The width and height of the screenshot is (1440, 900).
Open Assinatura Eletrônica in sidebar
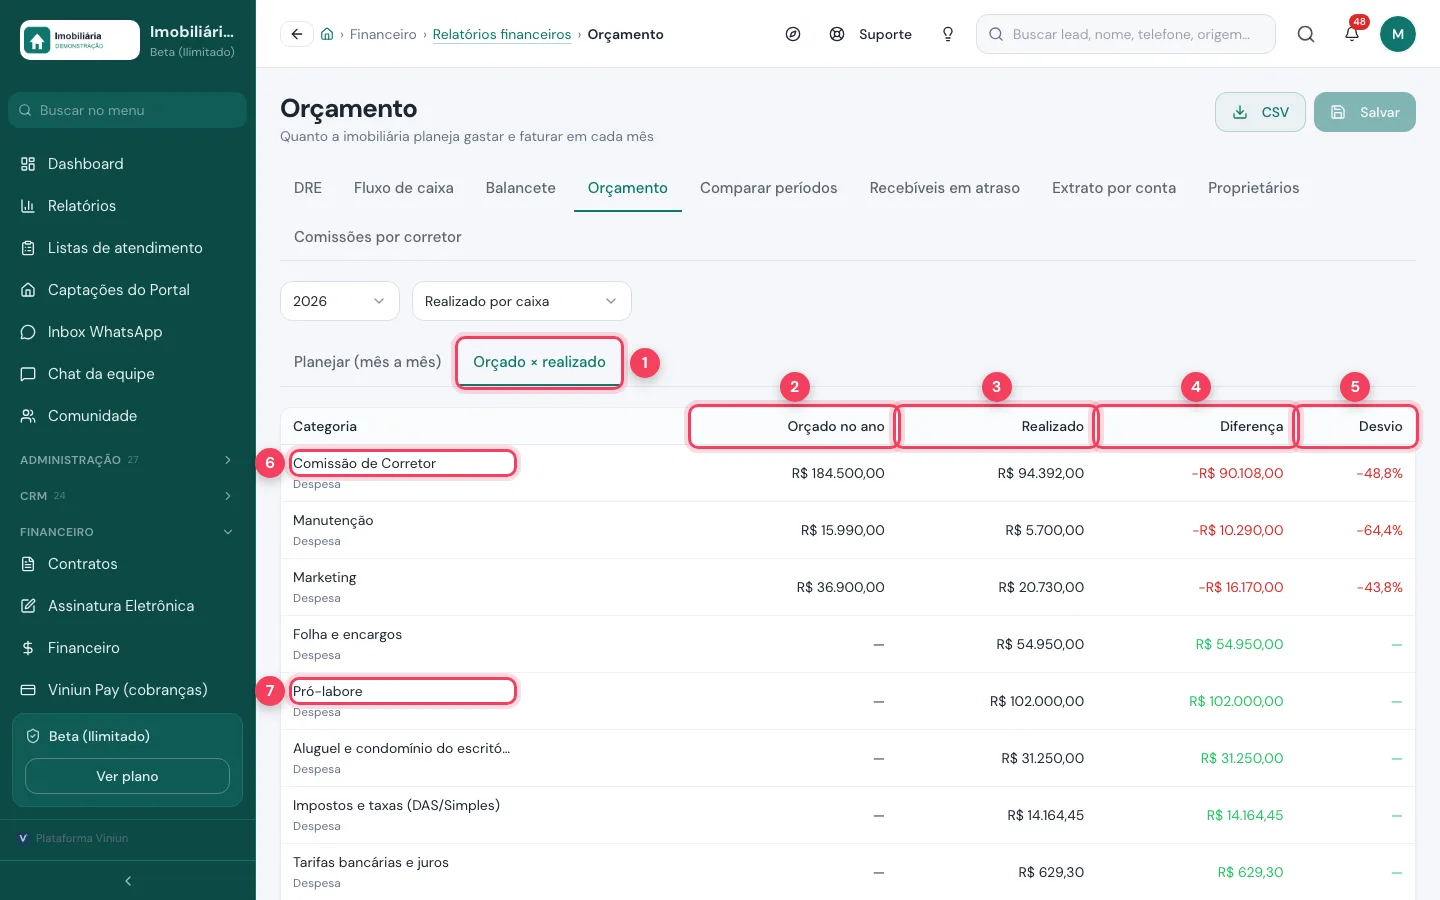128,606
